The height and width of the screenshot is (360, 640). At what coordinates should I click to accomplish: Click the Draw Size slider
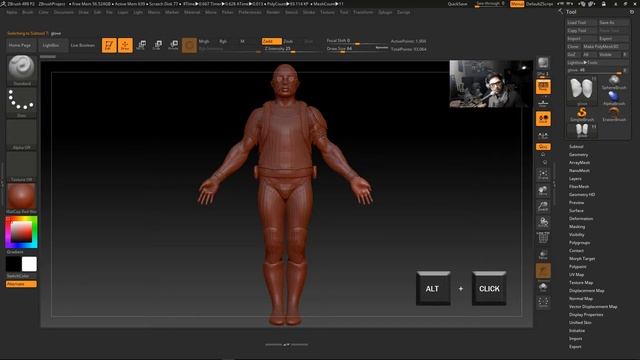[x=356, y=49]
